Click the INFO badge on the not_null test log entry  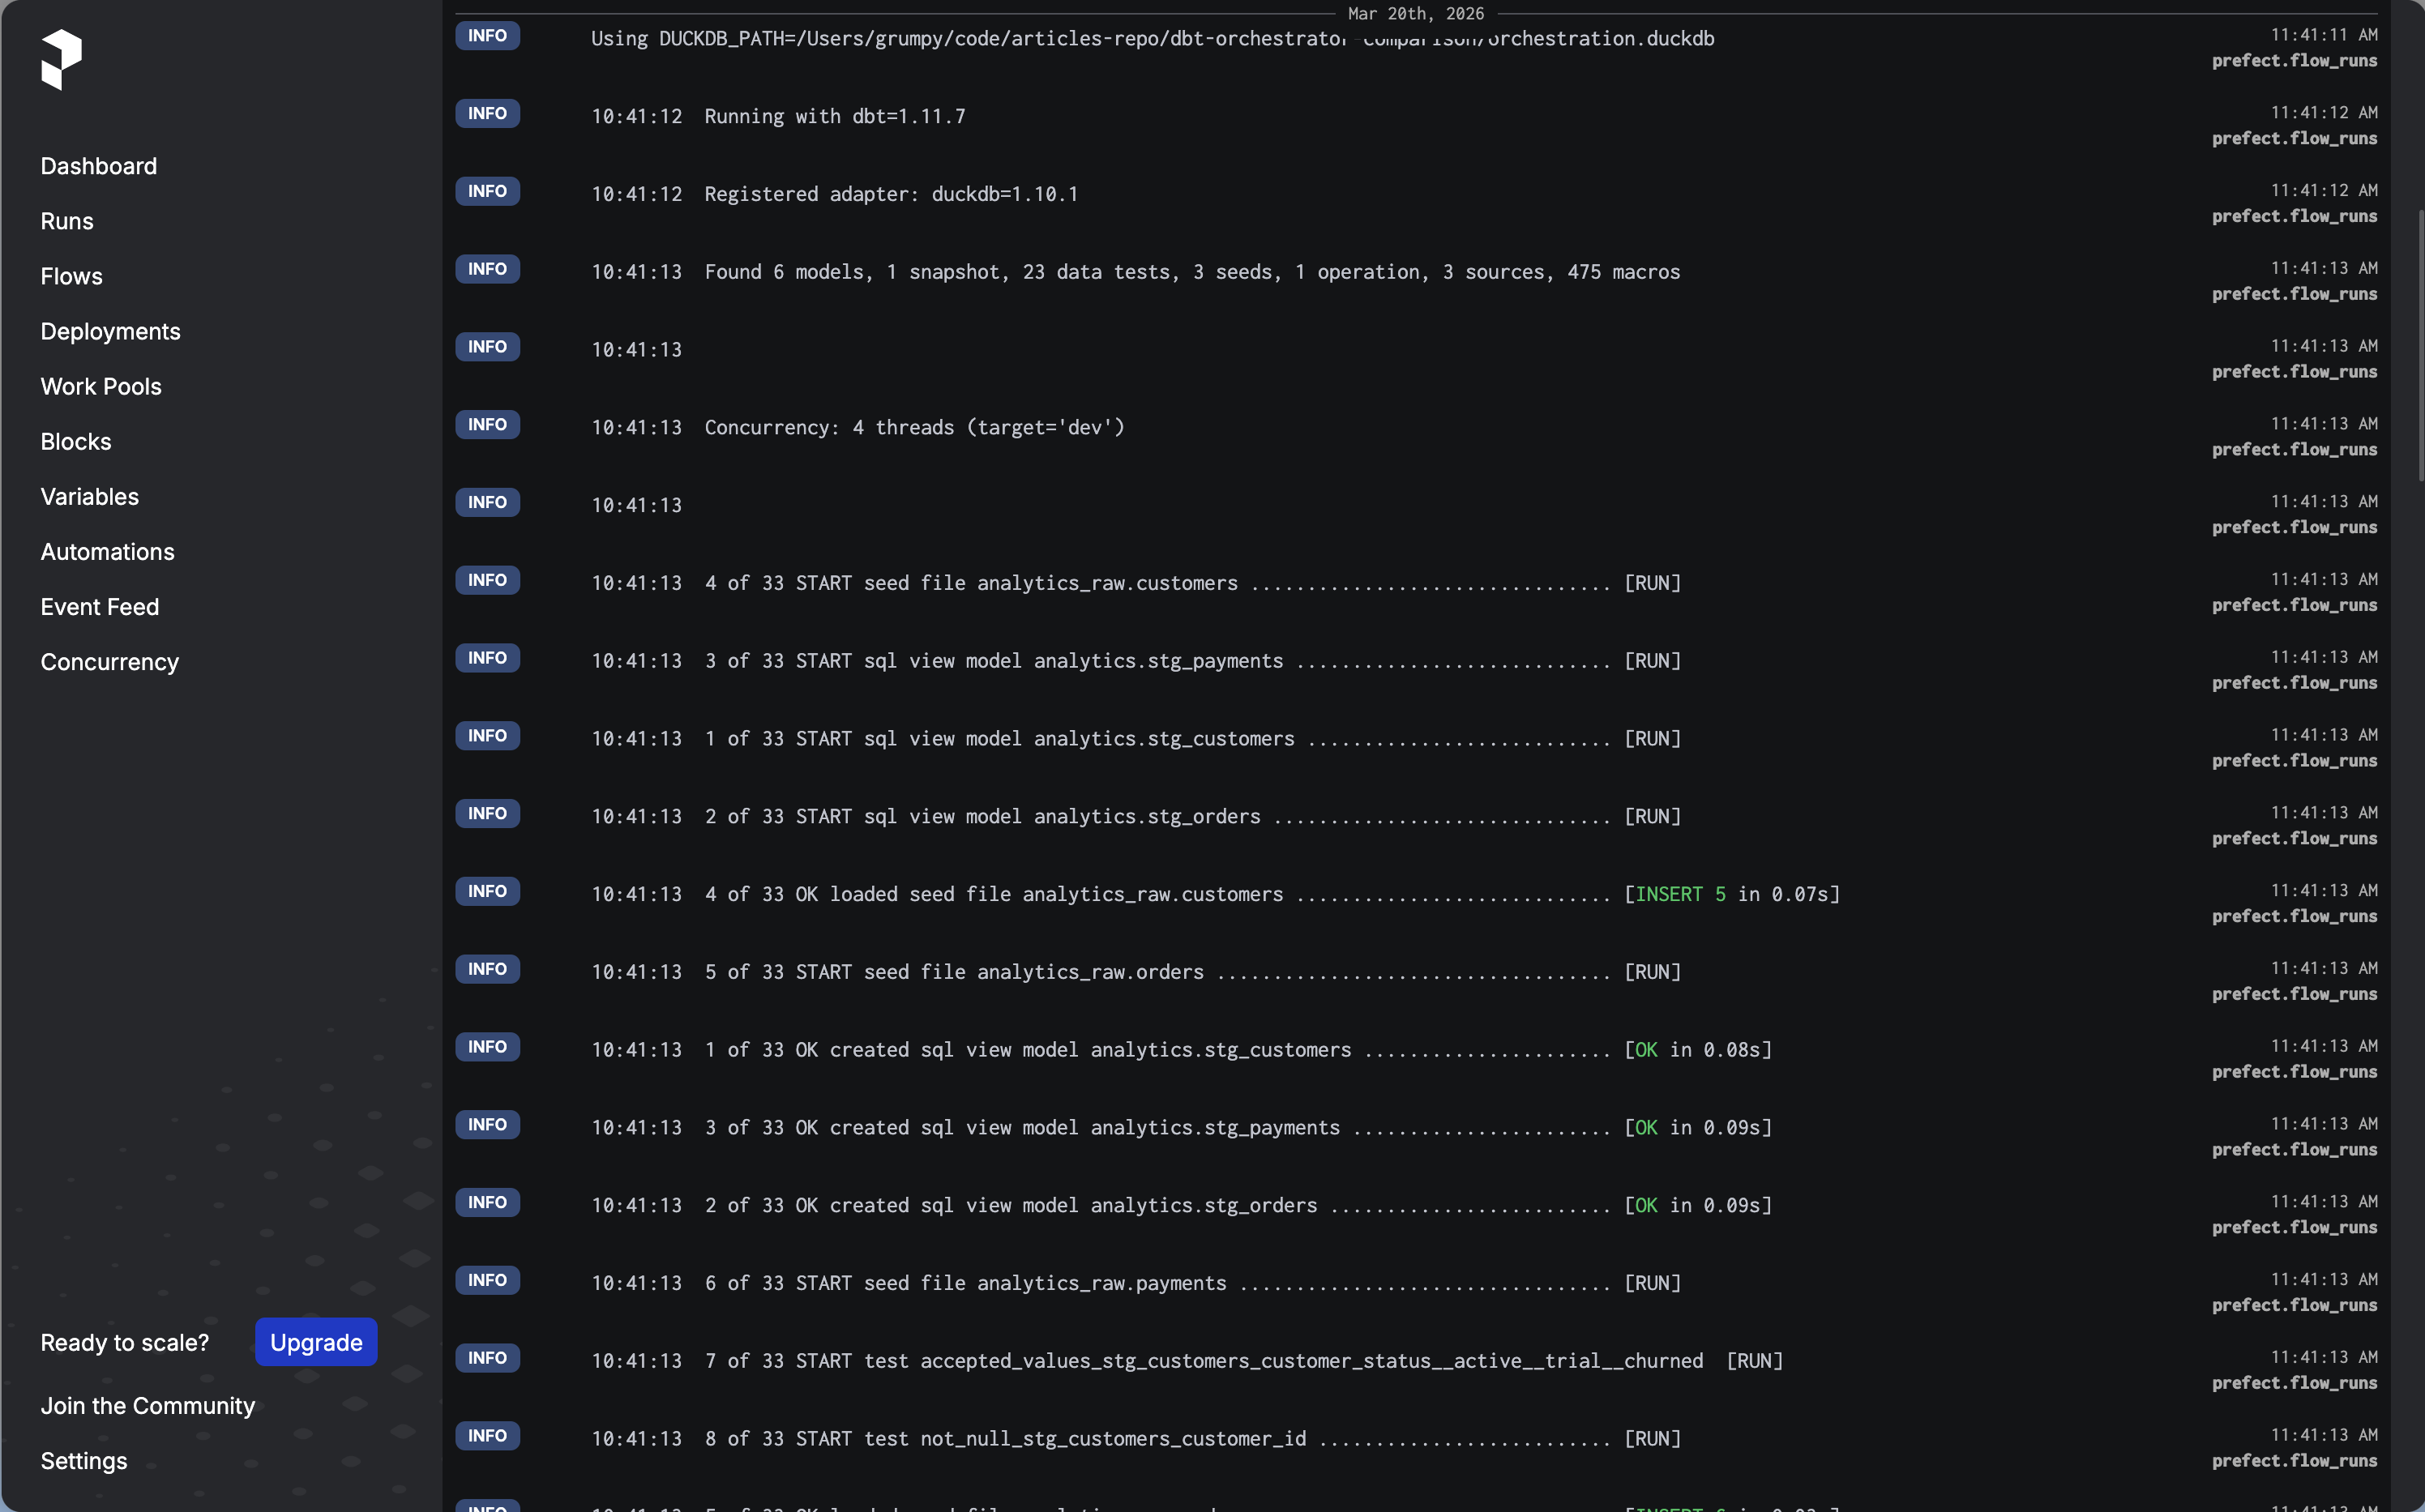click(x=487, y=1435)
